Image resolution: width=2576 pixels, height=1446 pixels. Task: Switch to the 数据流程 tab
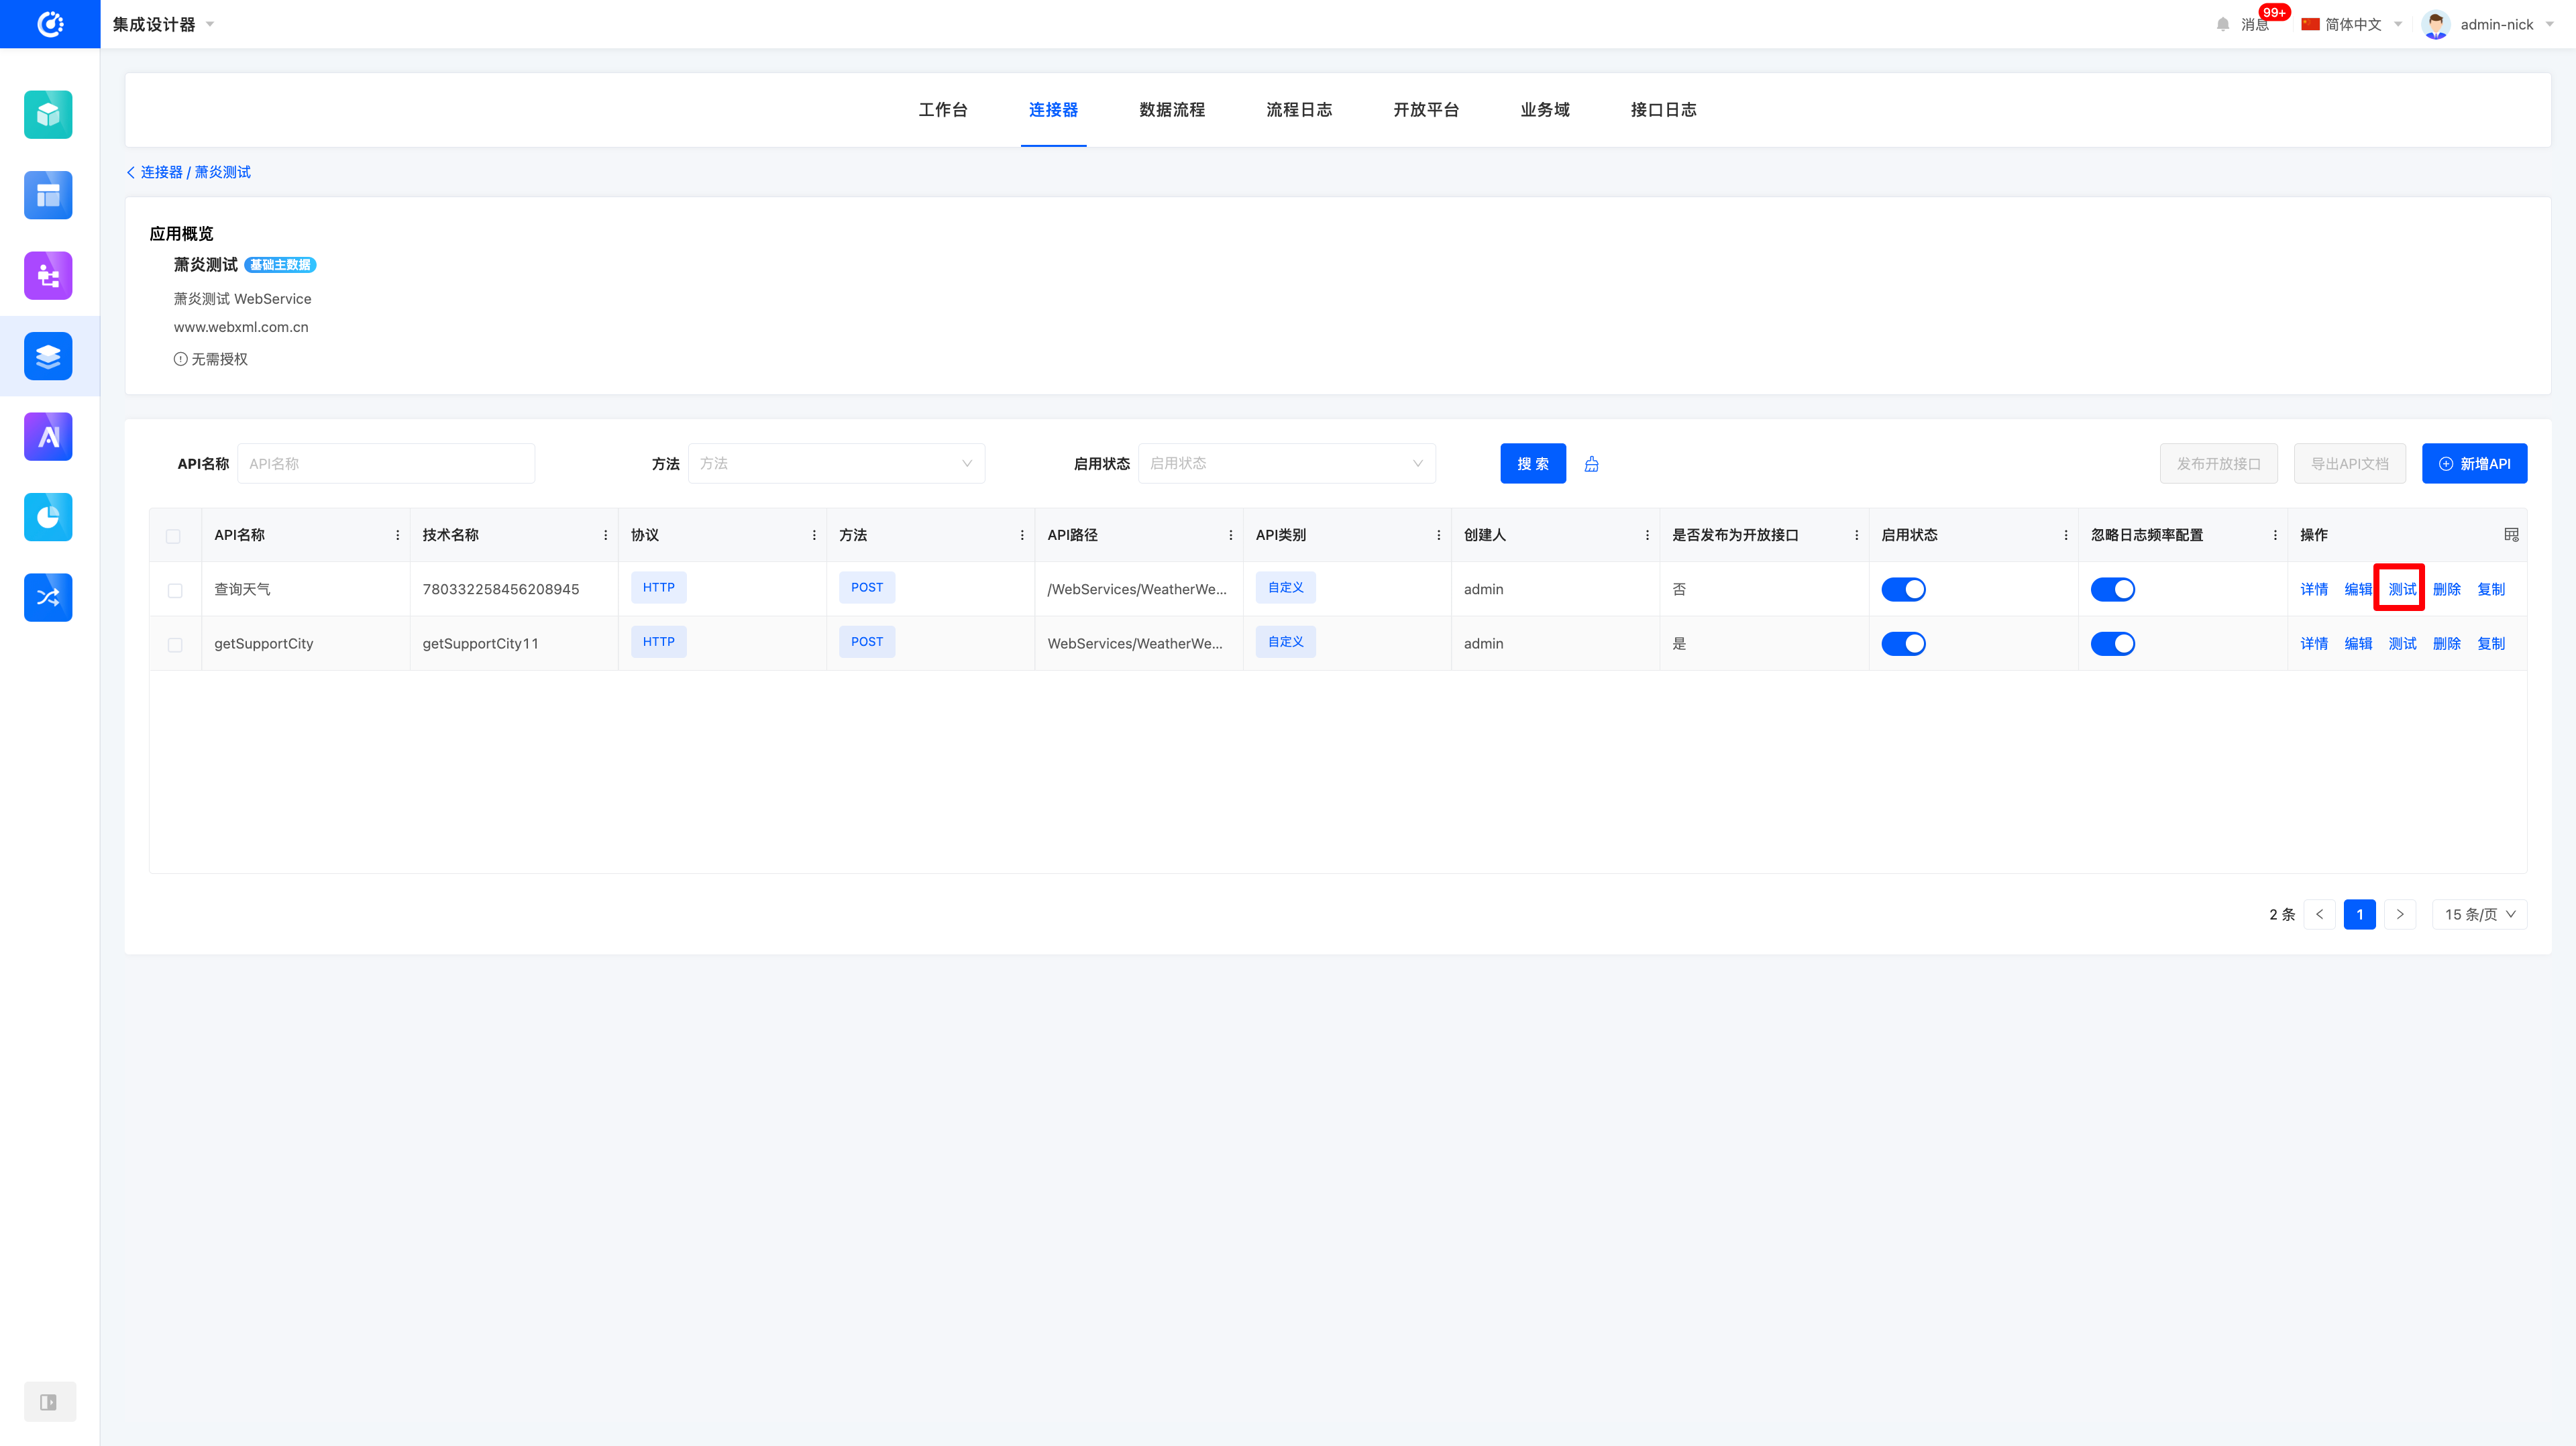pyautogui.click(x=1171, y=110)
